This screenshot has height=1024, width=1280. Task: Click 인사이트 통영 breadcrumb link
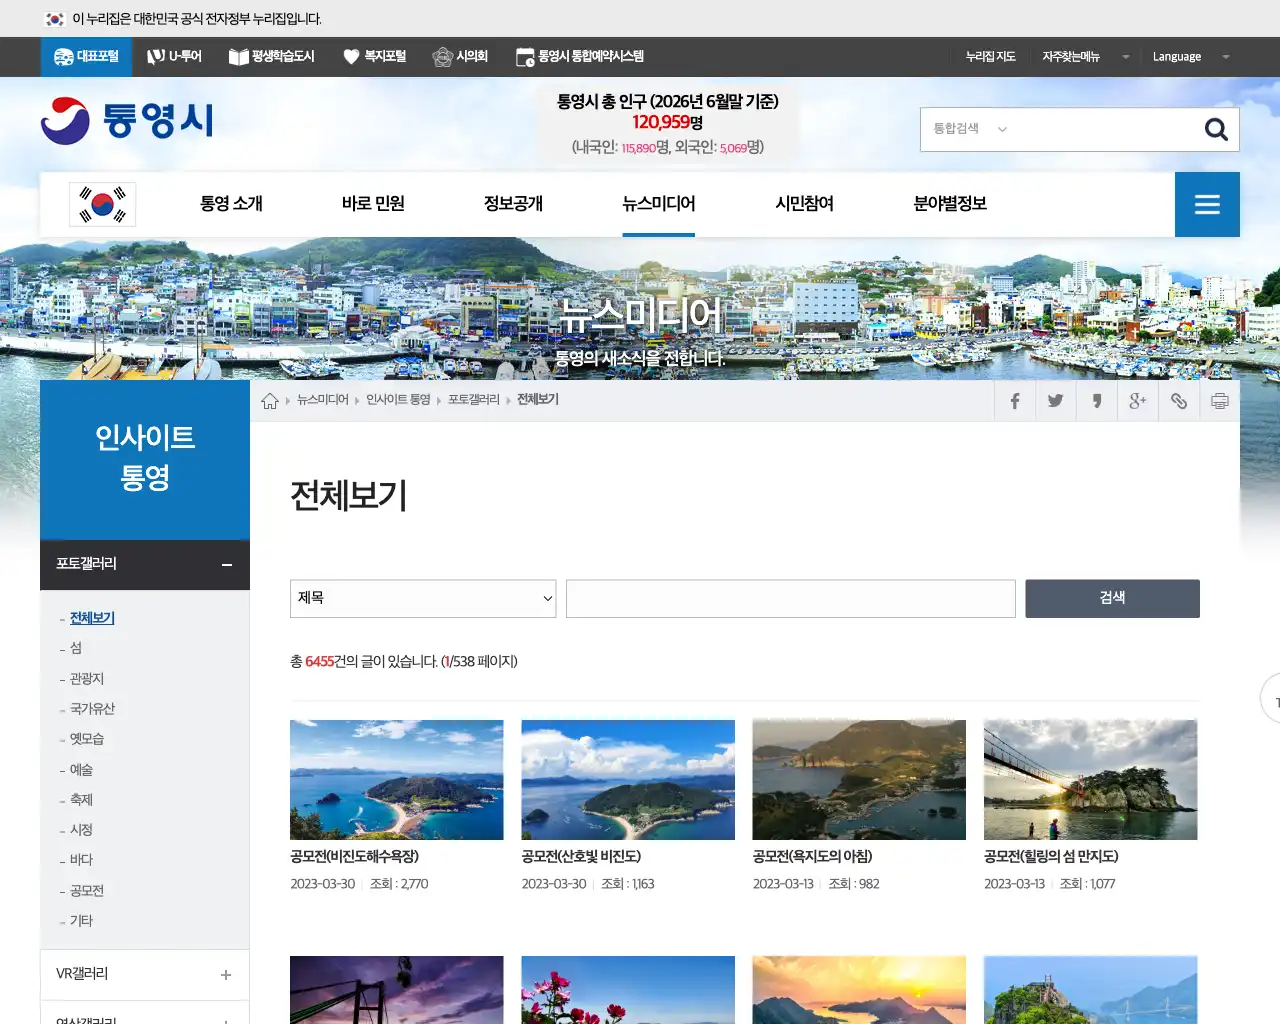(398, 400)
